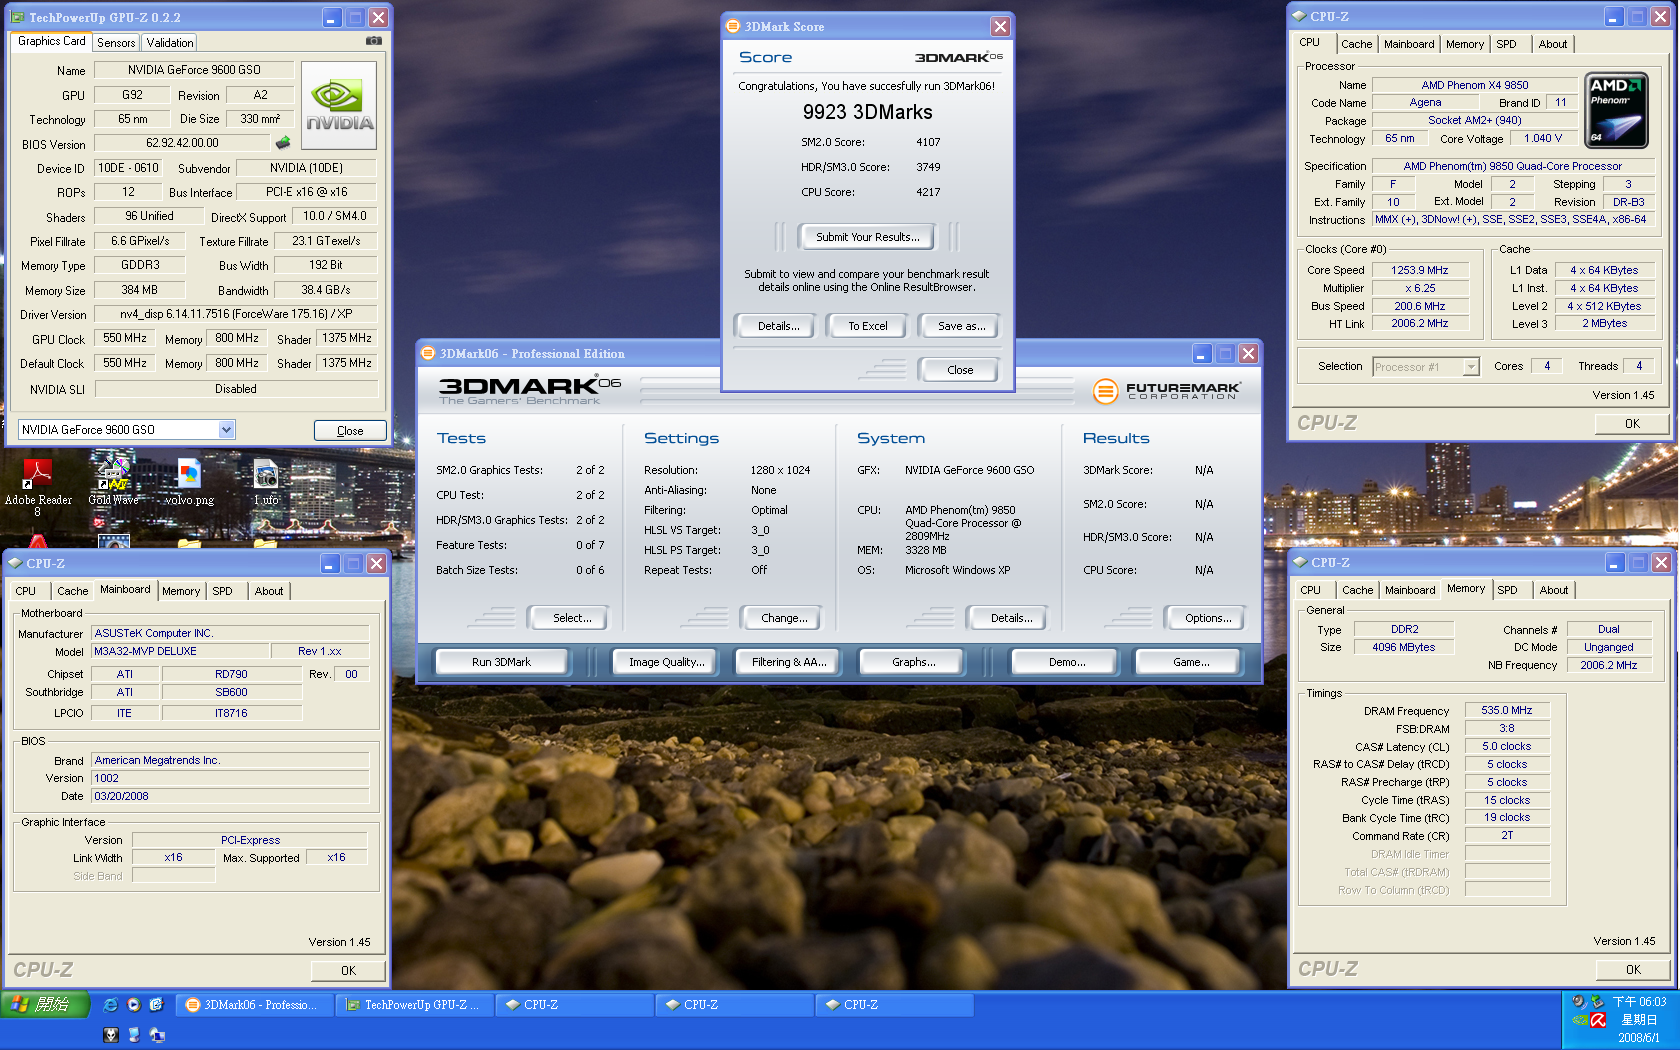This screenshot has height=1050, width=1680.
Task: Launch Internet Explorer from quick launch
Action: [110, 1004]
